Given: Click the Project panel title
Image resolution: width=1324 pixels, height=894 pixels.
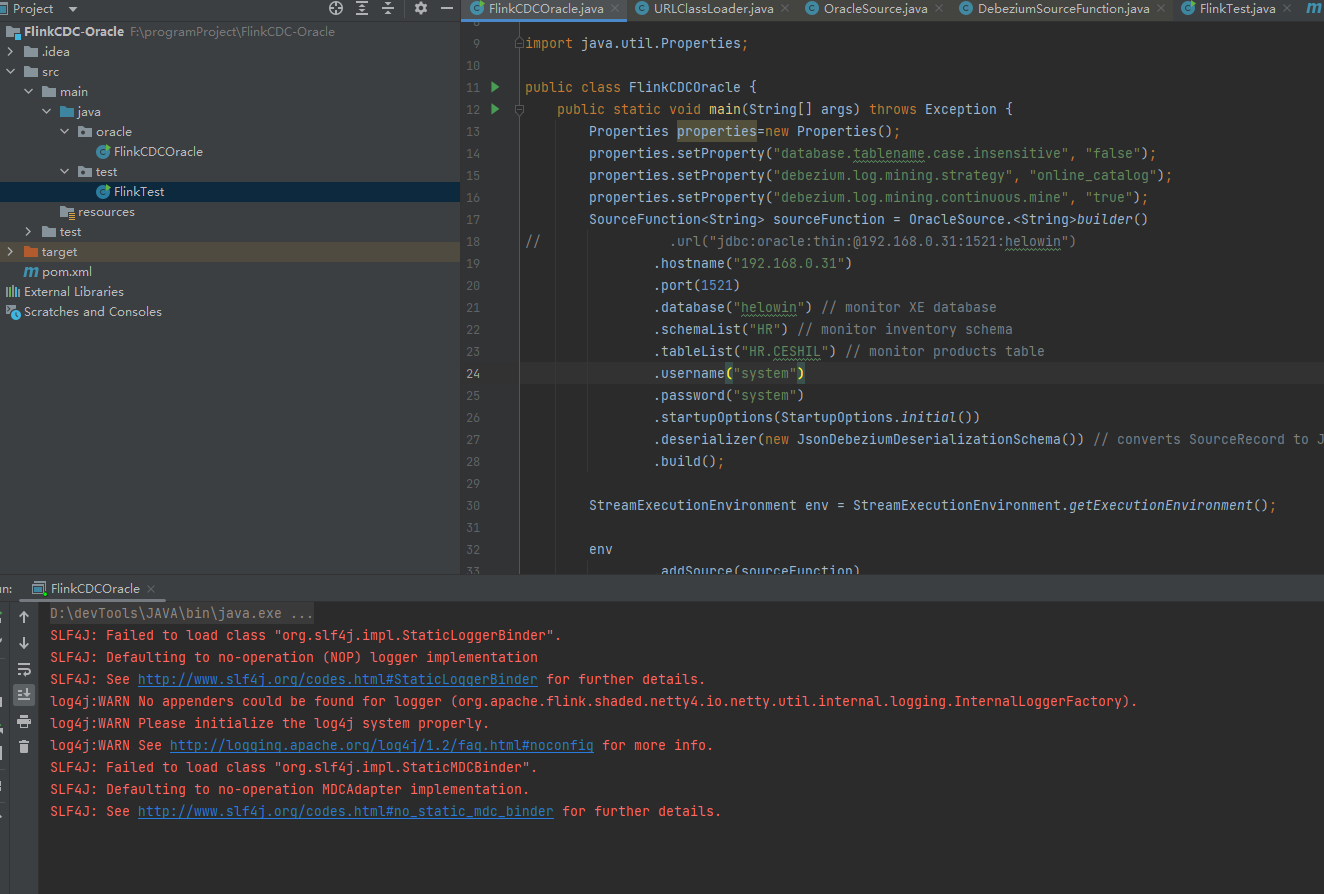Looking at the screenshot, I should [x=33, y=9].
